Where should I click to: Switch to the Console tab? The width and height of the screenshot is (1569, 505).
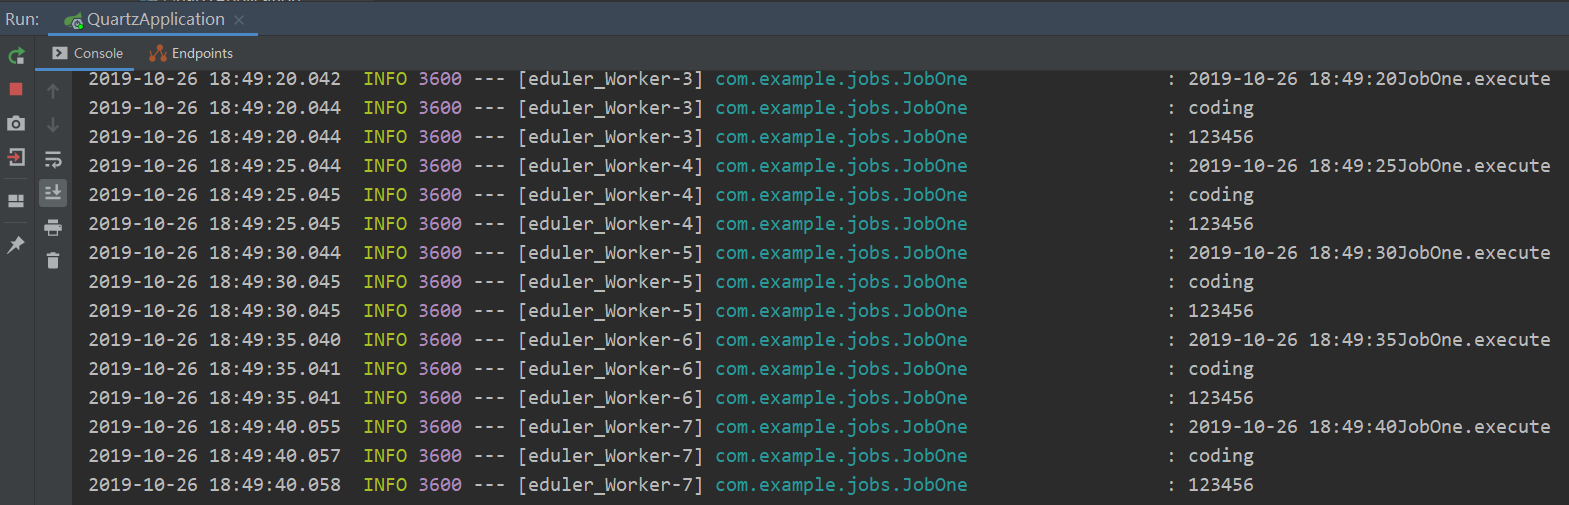click(x=87, y=53)
